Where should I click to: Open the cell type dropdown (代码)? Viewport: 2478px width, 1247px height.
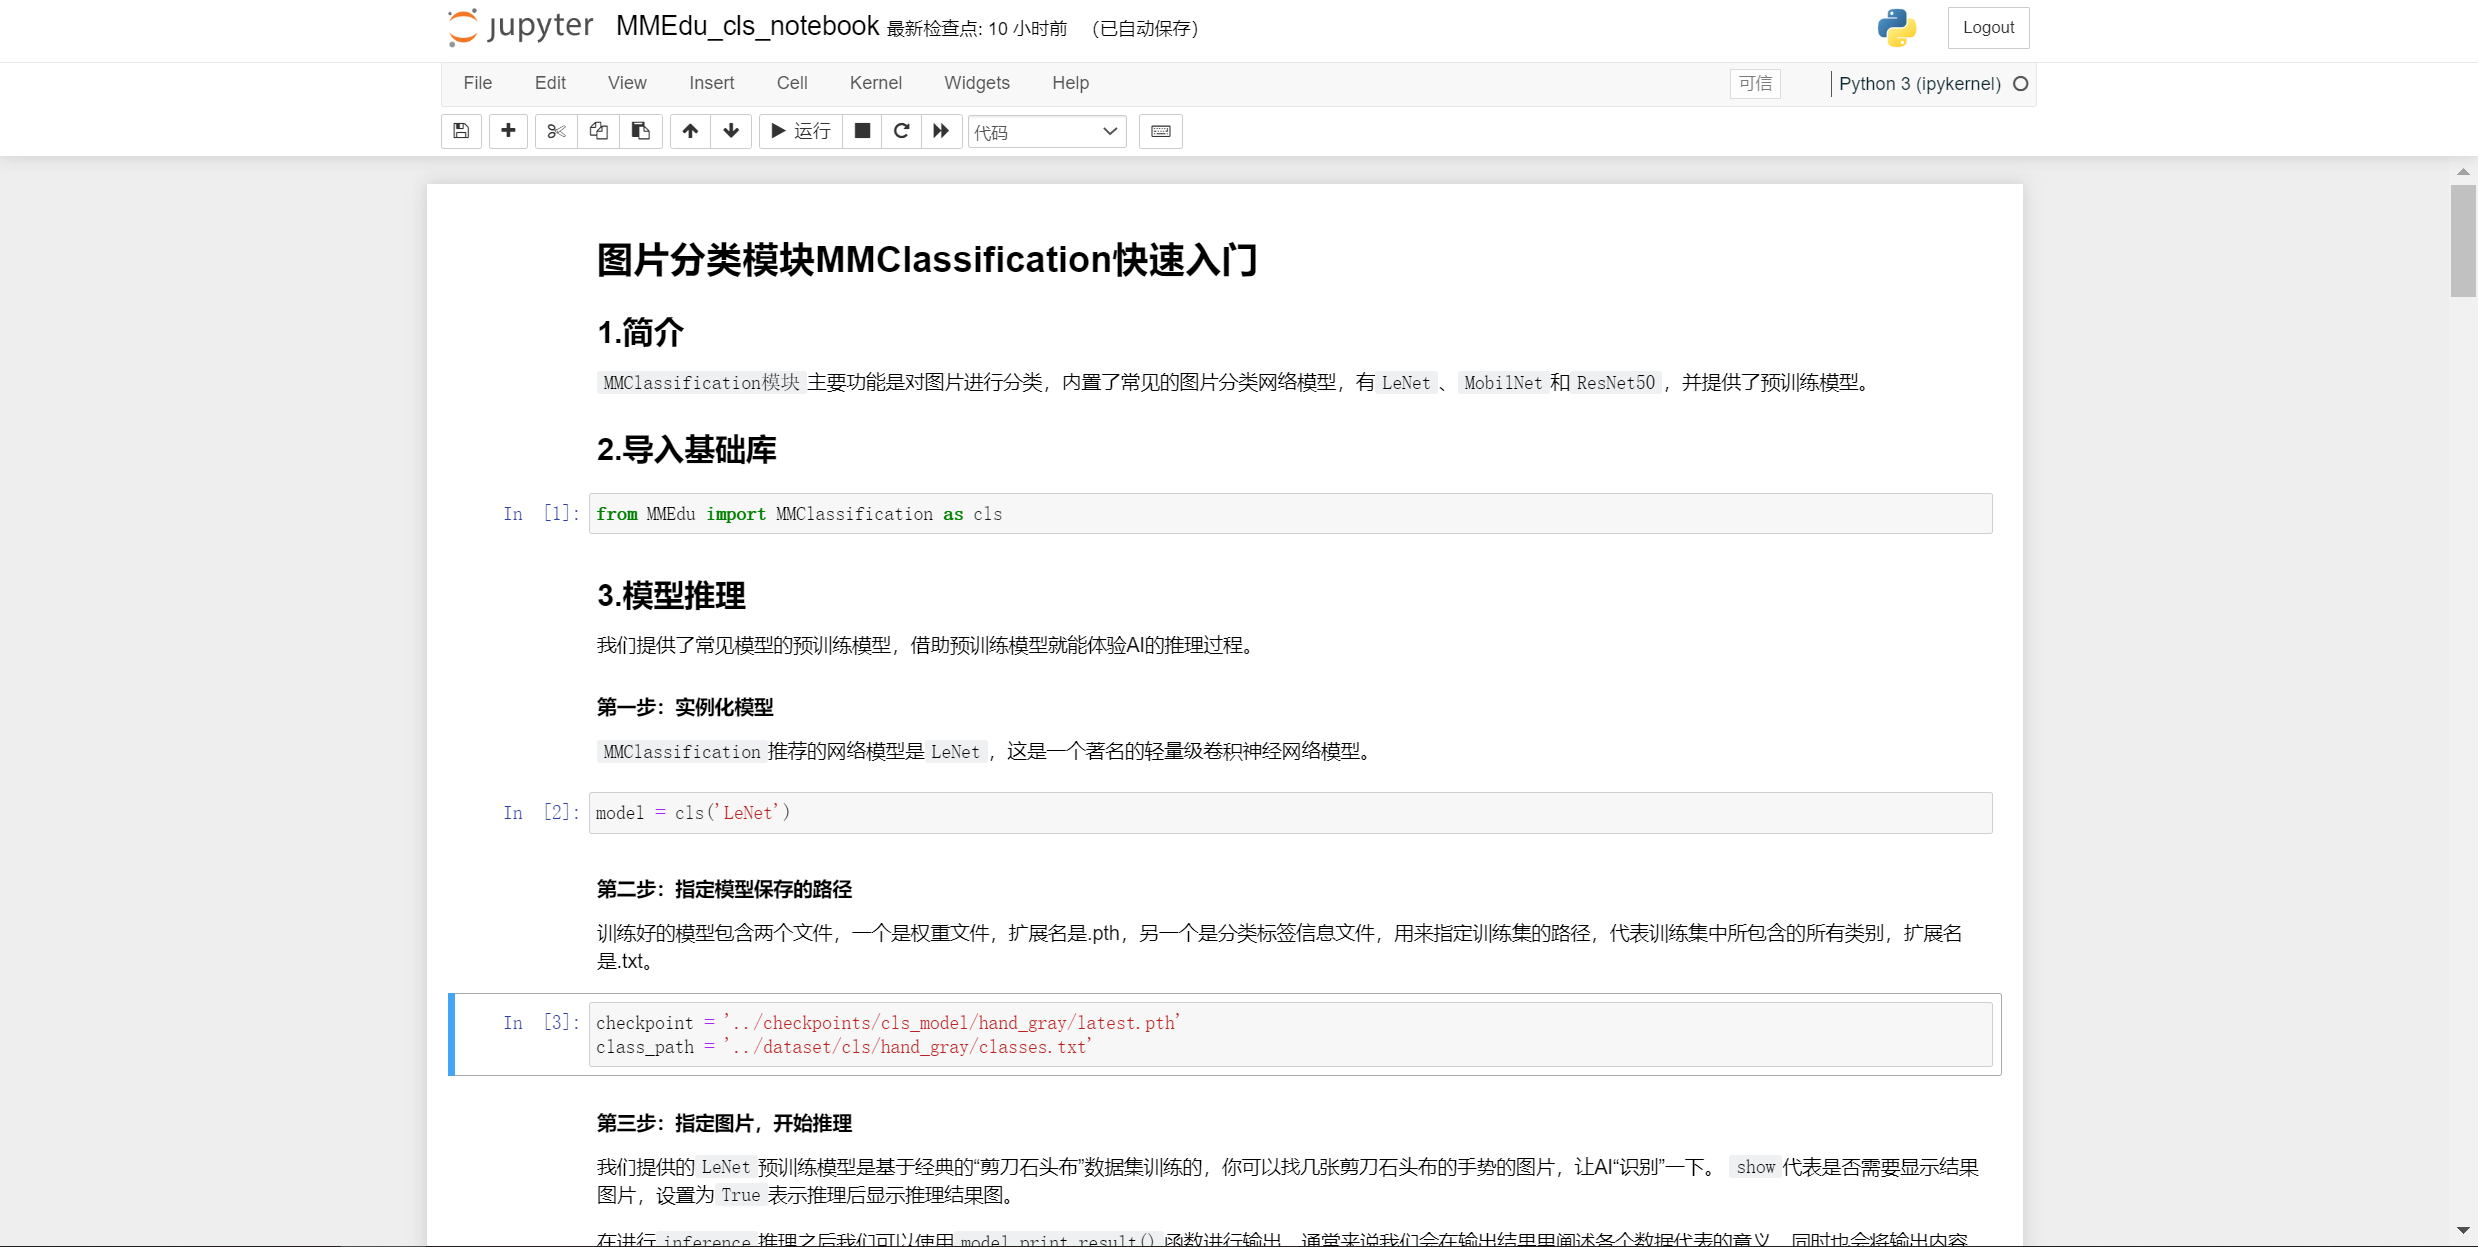pyautogui.click(x=1047, y=131)
